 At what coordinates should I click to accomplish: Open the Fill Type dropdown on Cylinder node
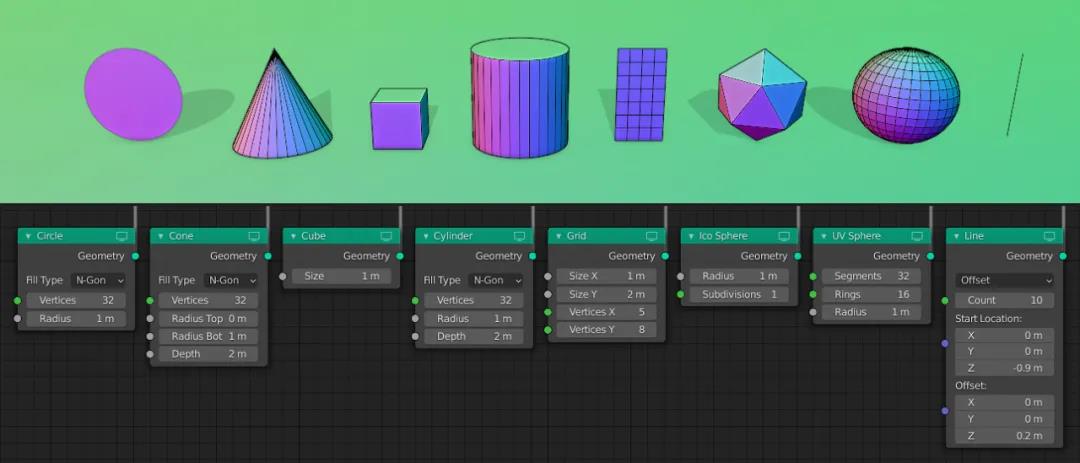(x=496, y=280)
